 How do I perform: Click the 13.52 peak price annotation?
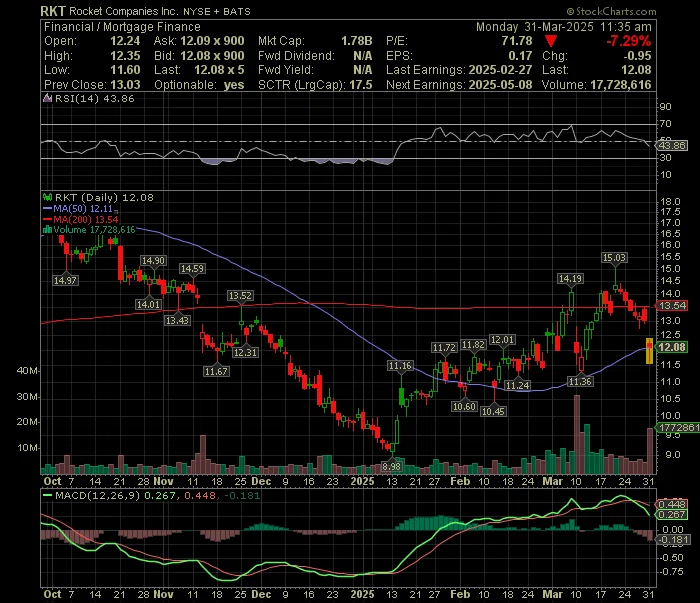240,295
